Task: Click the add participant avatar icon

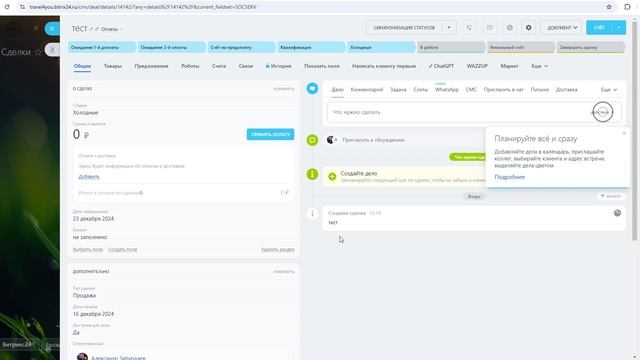Action: pos(332,140)
